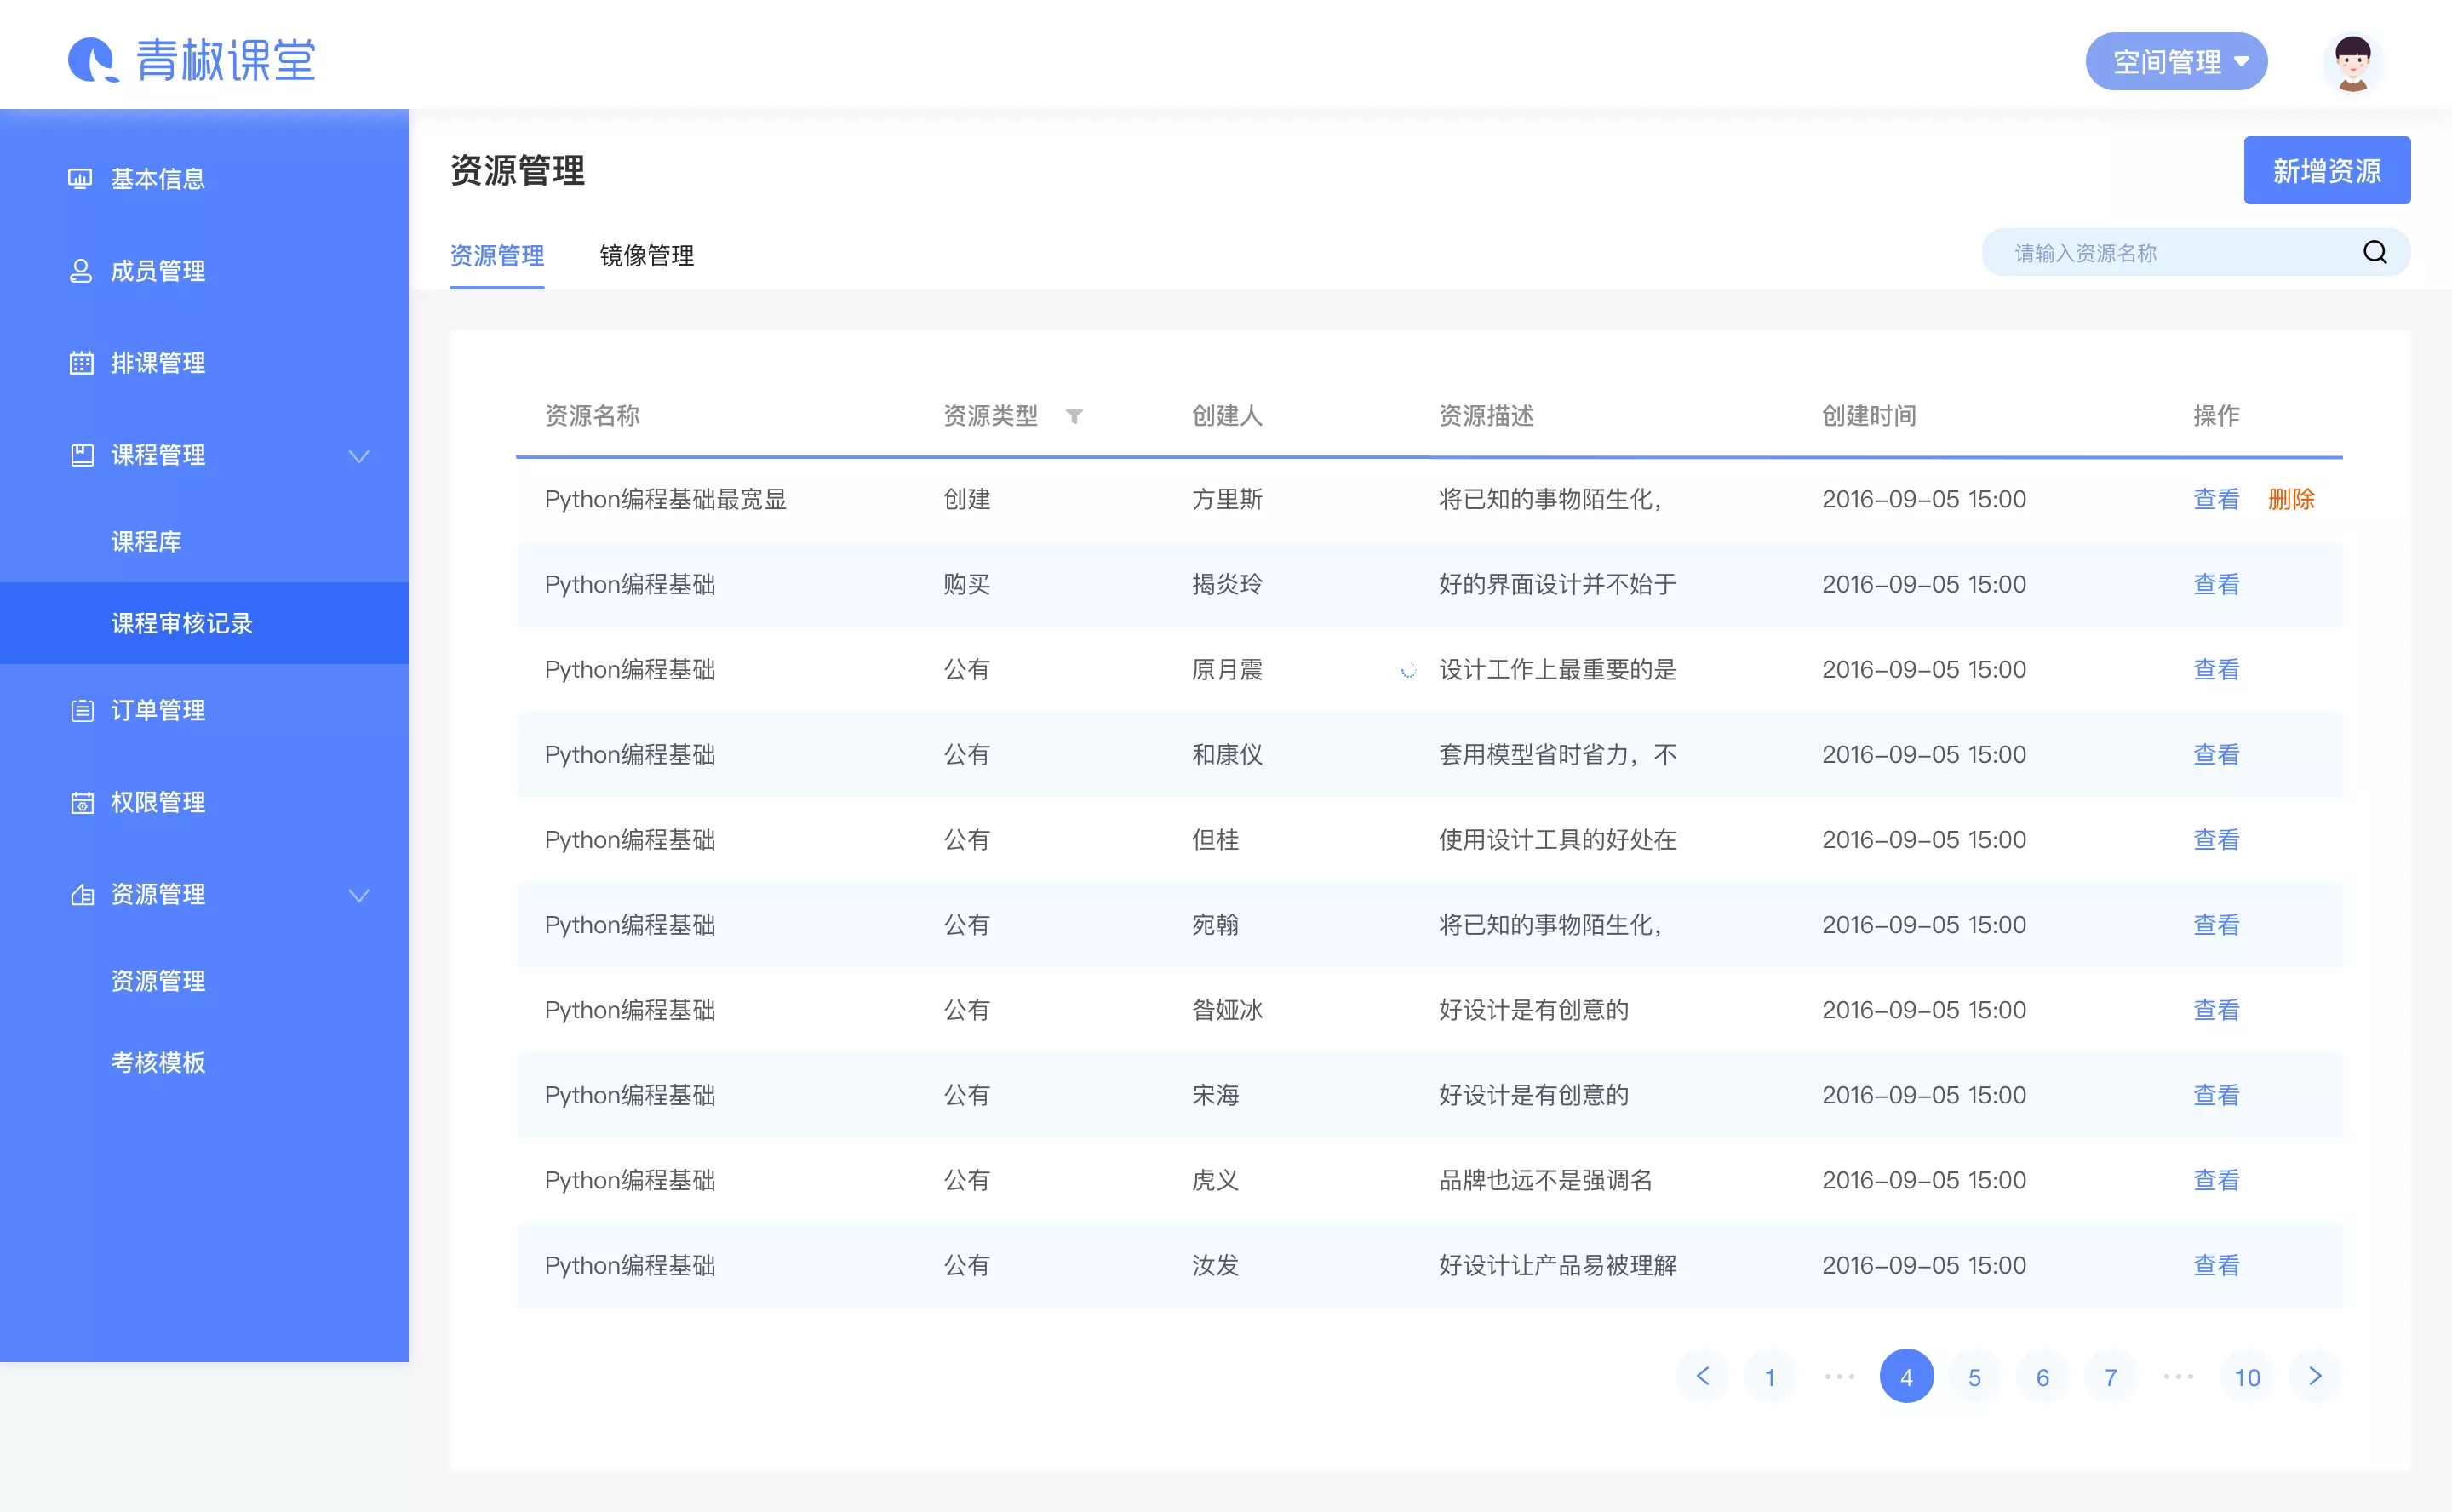Click the 基本信息 monitor icon in sidebar

[80, 179]
